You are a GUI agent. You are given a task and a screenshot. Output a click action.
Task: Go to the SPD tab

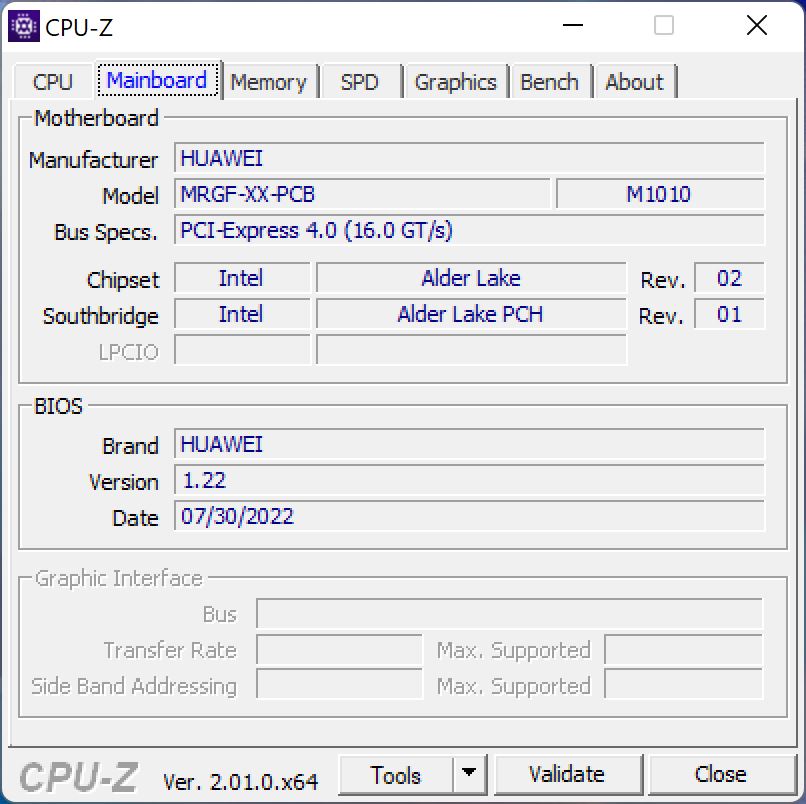[360, 82]
